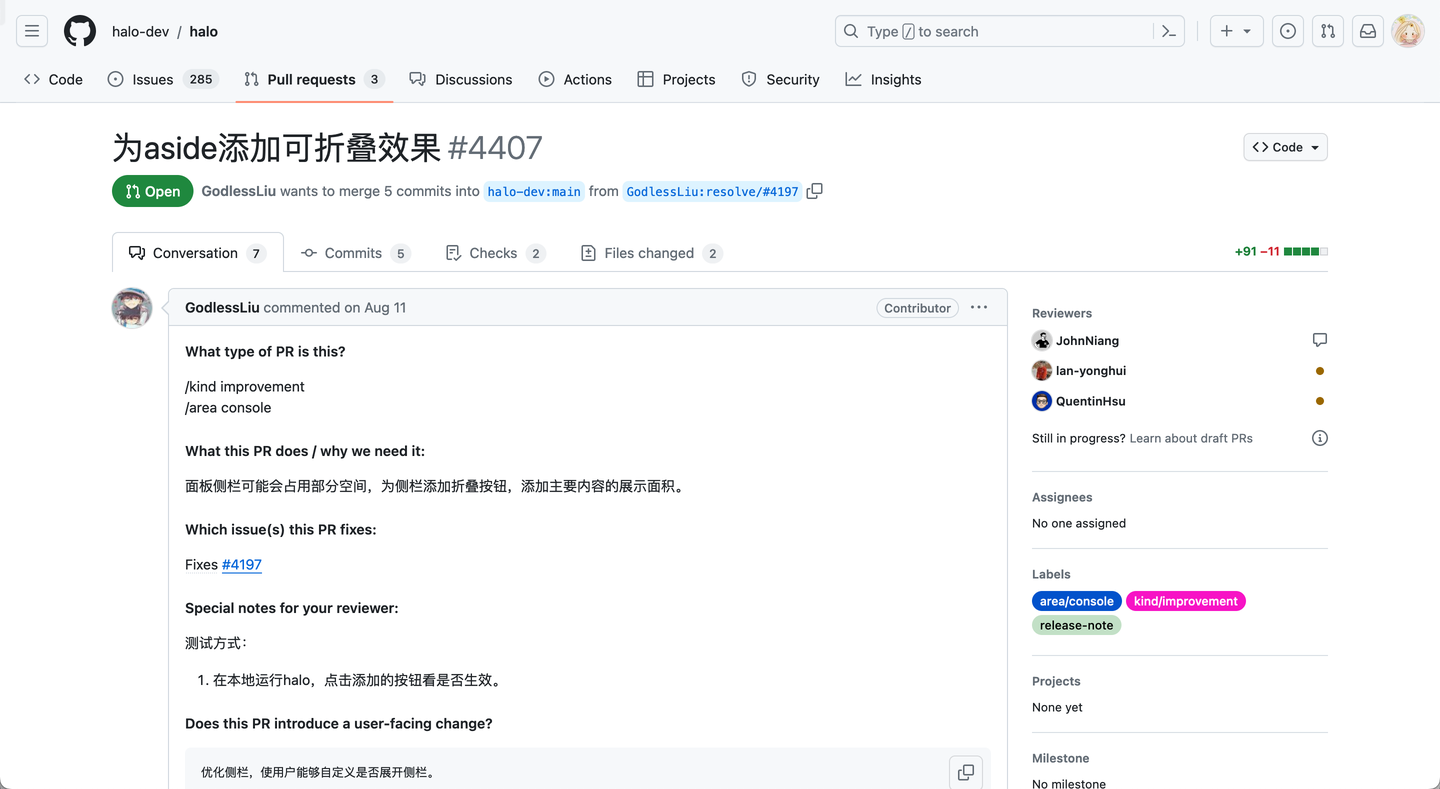Go to the GitHub homepage logo
Viewport: 1440px width, 789px height.
pyautogui.click(x=80, y=31)
